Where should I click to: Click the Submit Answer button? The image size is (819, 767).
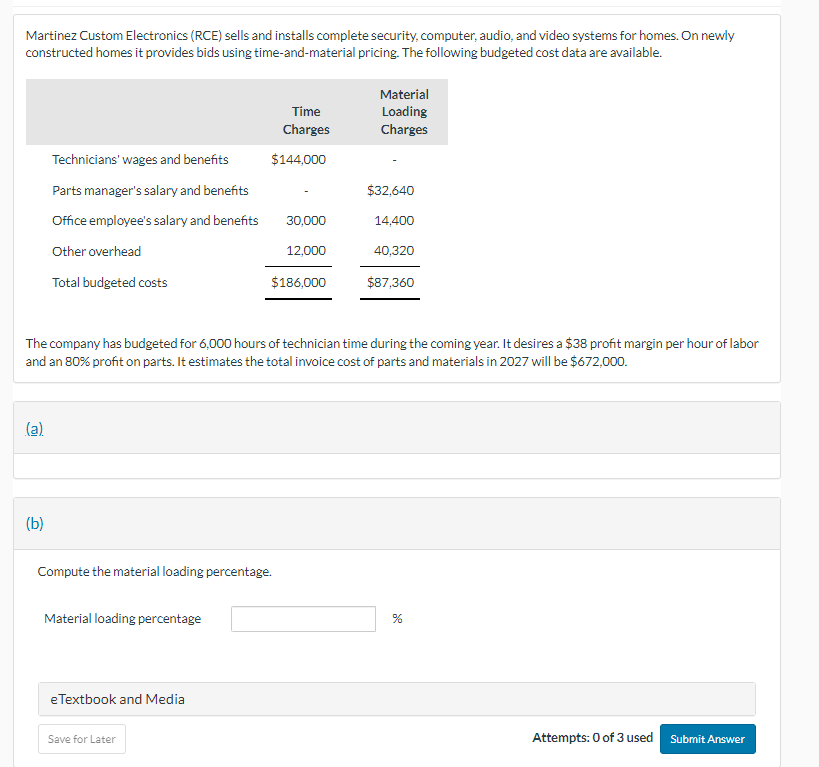(x=707, y=739)
